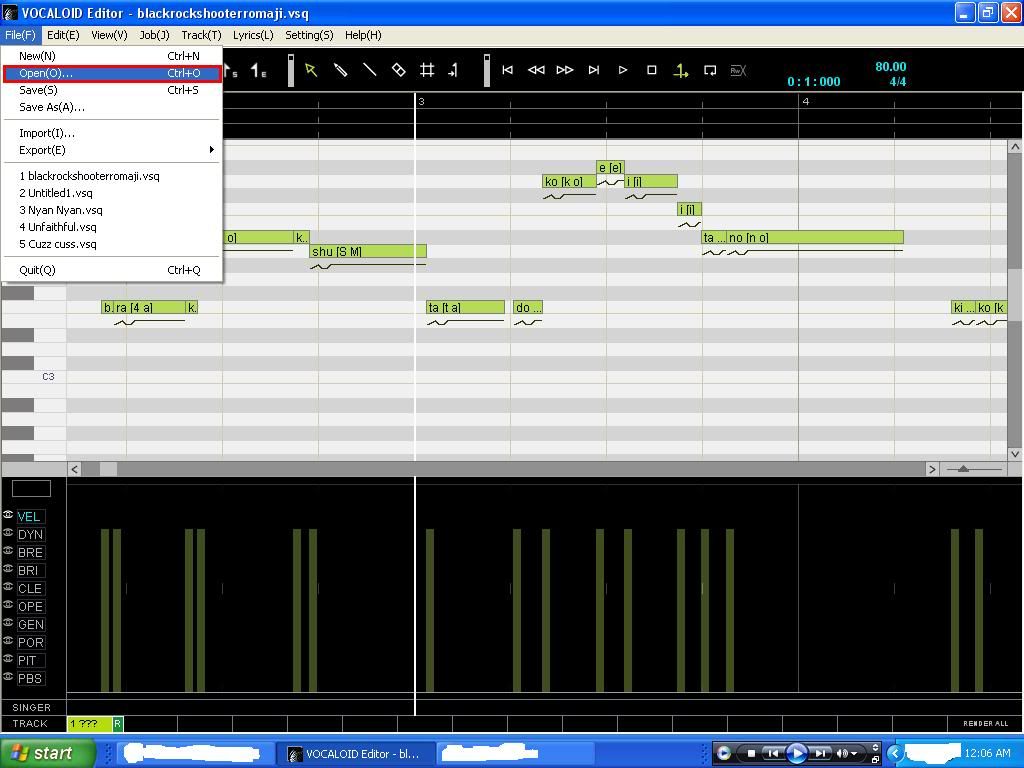Choose Save from the File menu
1024x768 pixels.
[x=112, y=90]
